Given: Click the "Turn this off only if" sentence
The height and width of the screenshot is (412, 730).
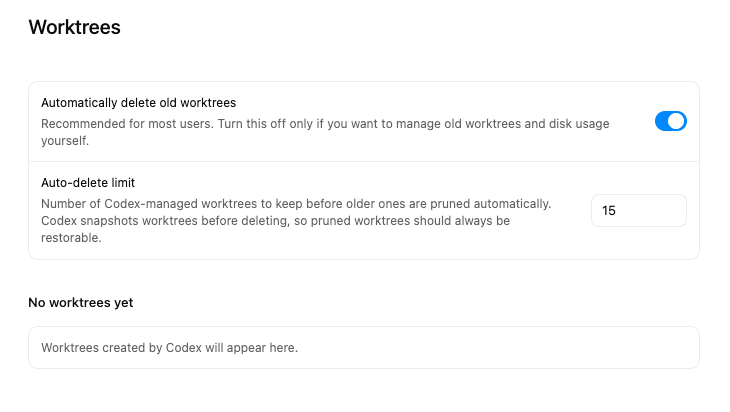Looking at the screenshot, I should click(300, 124).
